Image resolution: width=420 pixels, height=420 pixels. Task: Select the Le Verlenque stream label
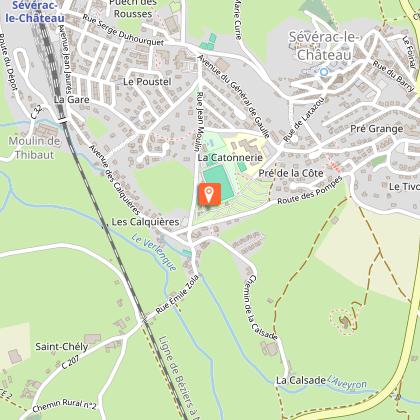154,252
